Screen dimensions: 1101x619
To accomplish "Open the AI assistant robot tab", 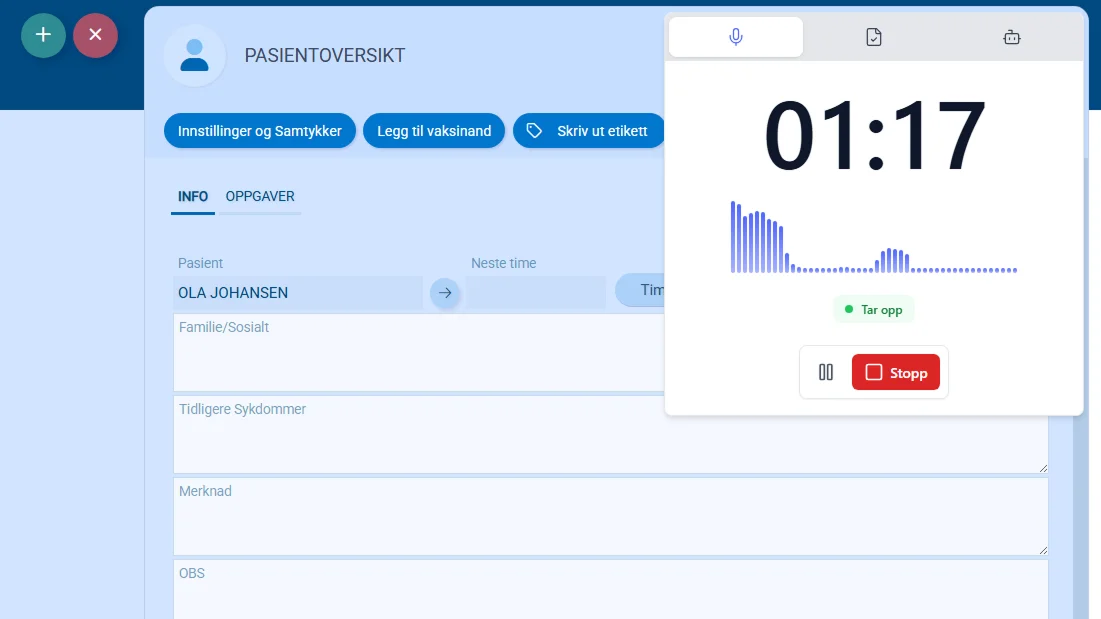I will (x=1011, y=36).
